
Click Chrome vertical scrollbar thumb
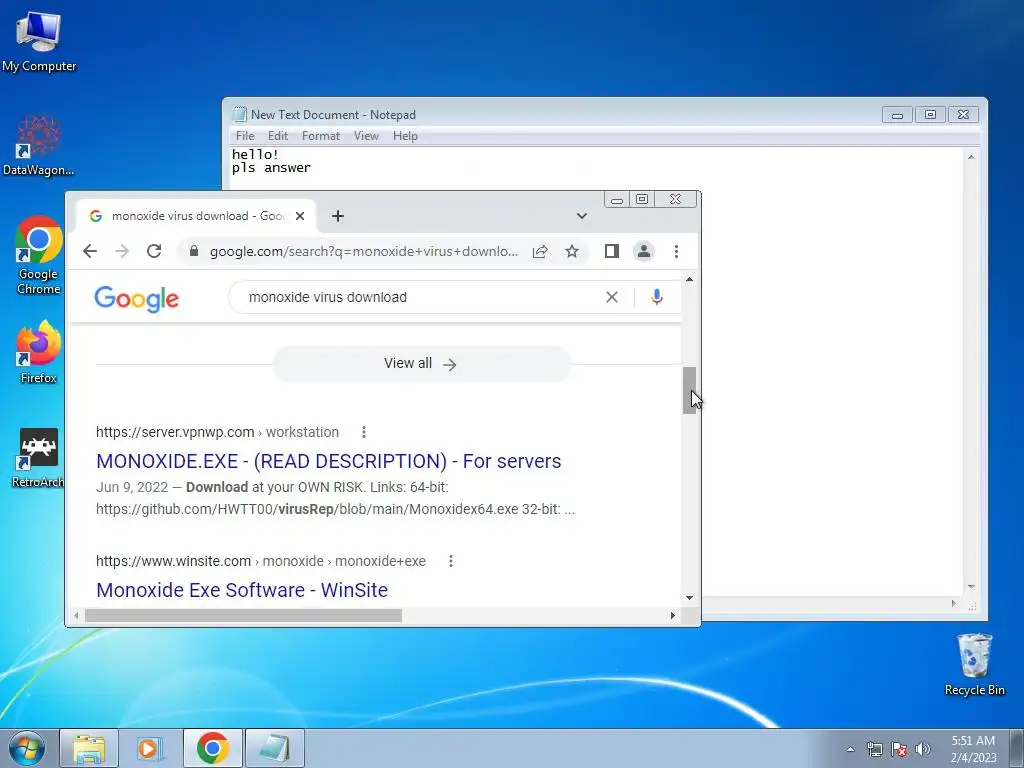(690, 391)
